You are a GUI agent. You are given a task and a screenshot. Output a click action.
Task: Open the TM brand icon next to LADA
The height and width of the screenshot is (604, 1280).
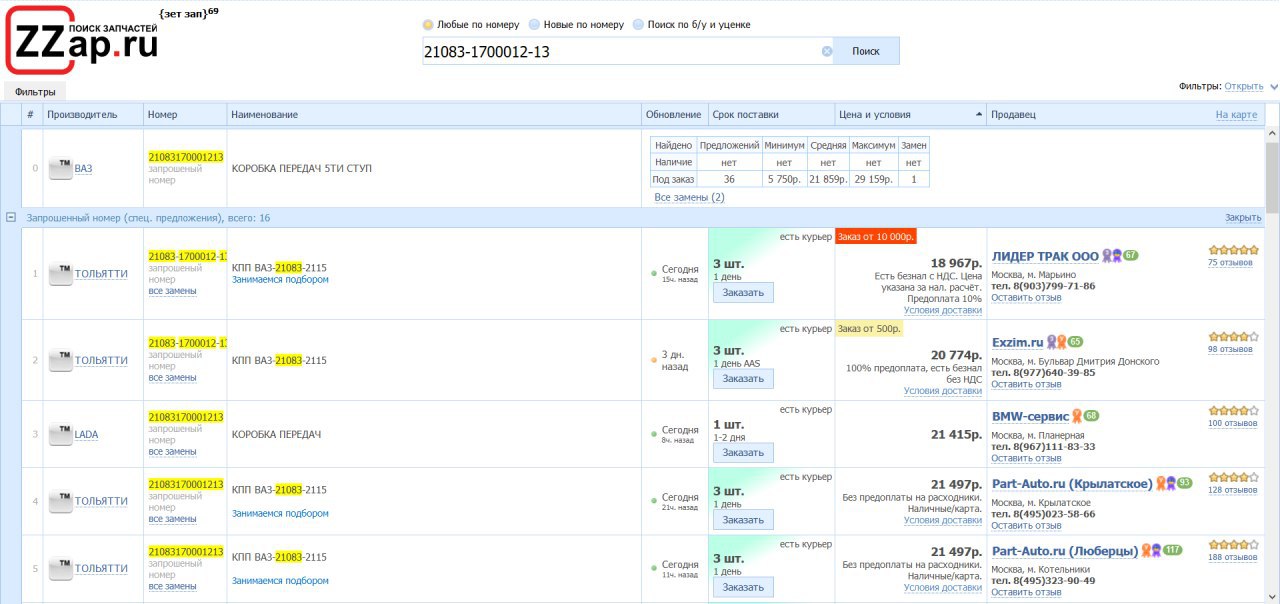click(61, 434)
